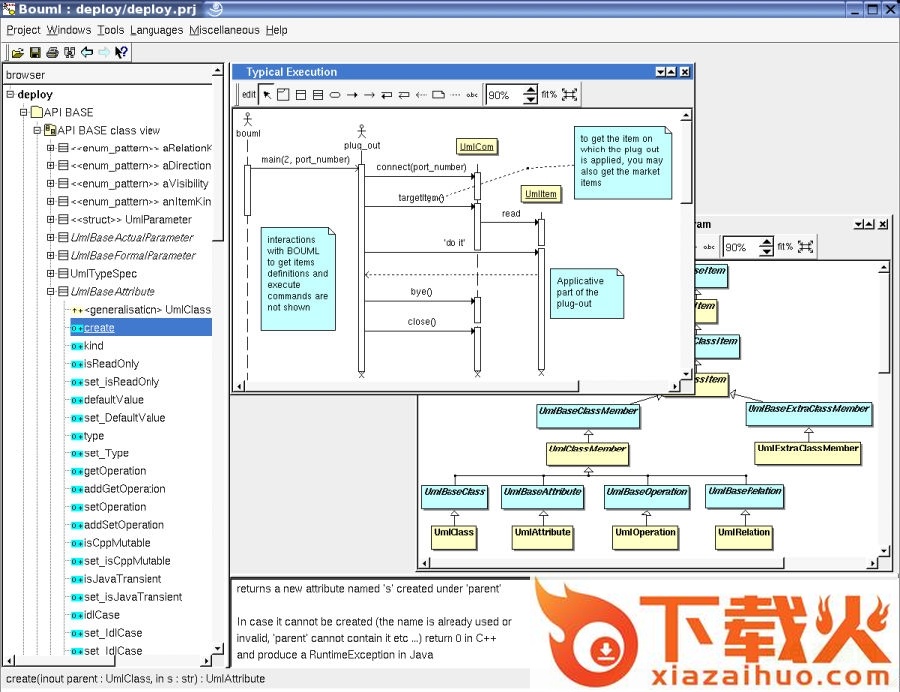This screenshot has width=900, height=692.
Task: Fit Typical Execution diagram with the fit icon
Action: pos(569,95)
